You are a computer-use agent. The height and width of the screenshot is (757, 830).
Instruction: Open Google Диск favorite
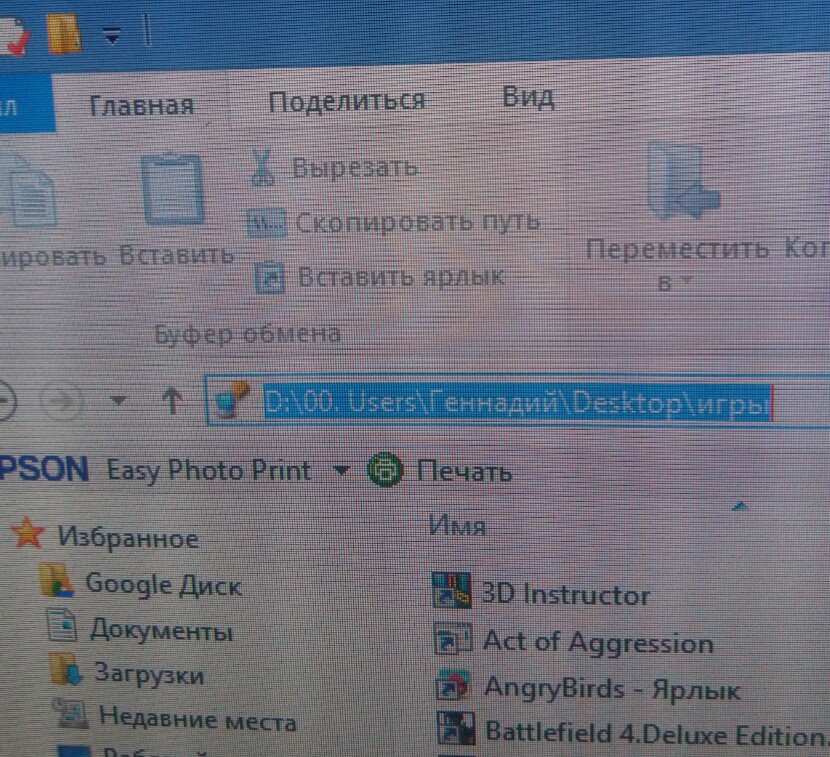click(x=164, y=585)
